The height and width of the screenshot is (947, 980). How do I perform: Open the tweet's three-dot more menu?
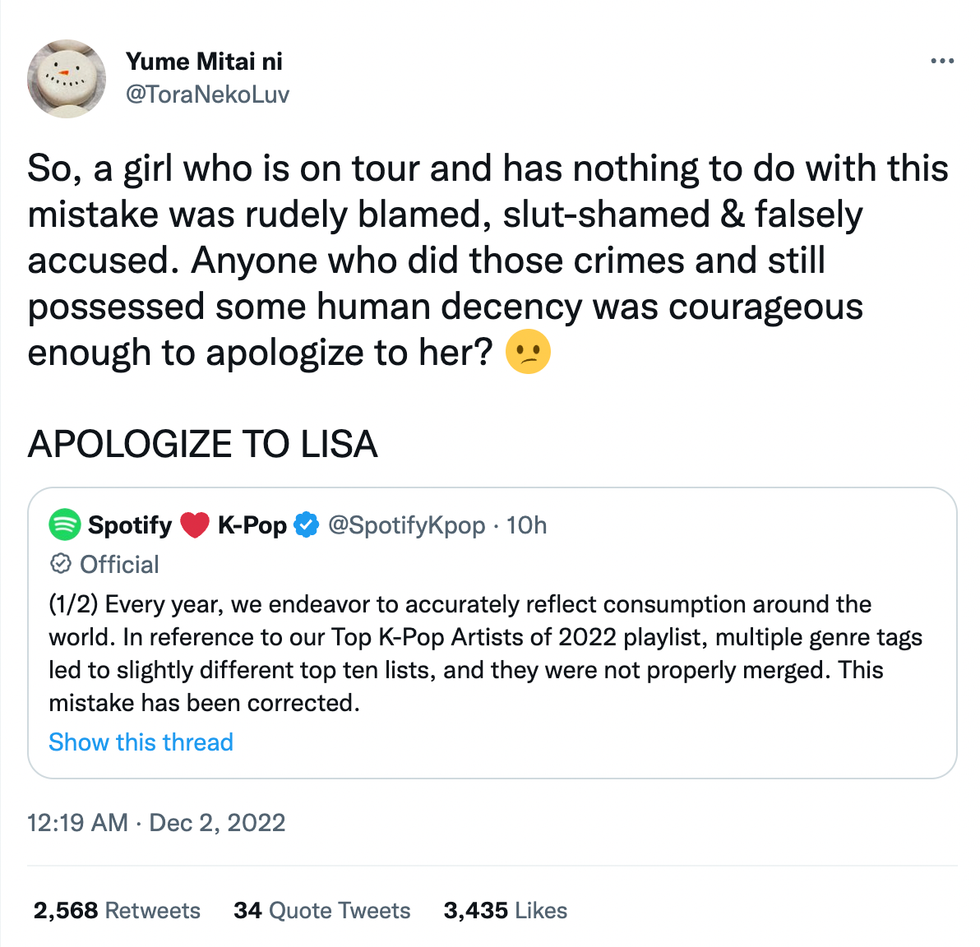click(x=941, y=61)
